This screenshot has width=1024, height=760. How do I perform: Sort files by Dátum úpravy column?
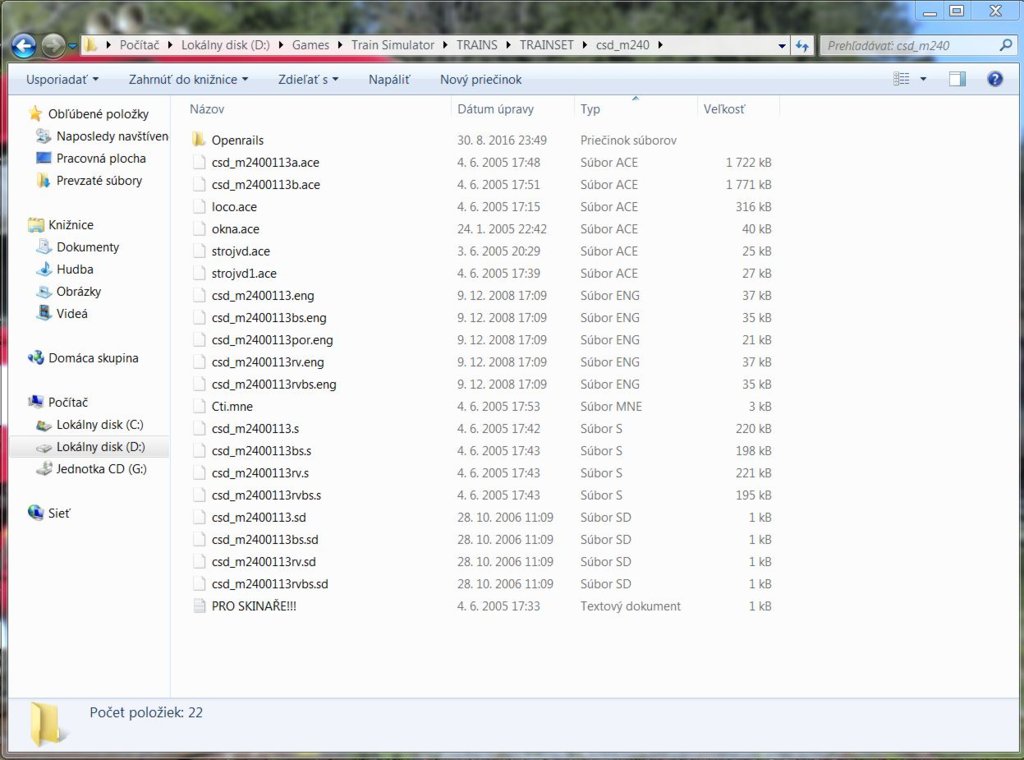(495, 109)
